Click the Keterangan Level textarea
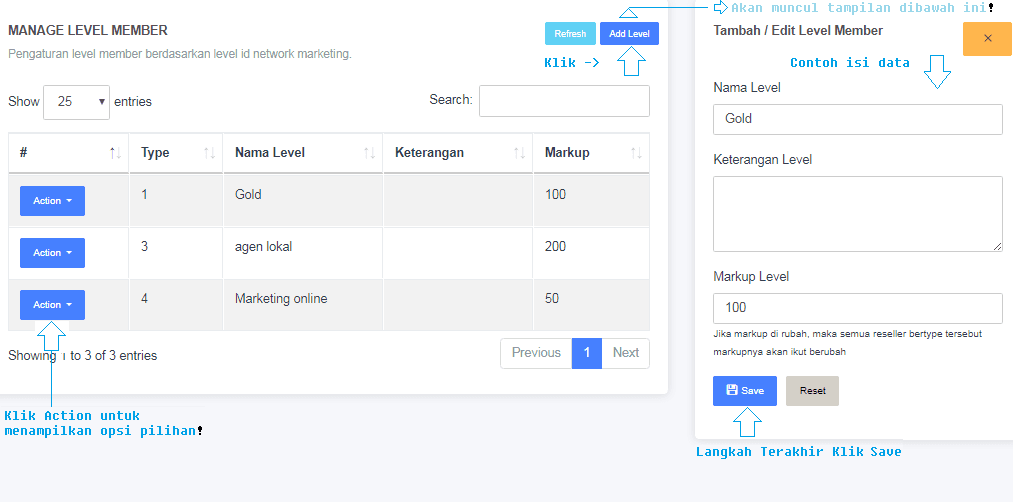 (x=857, y=213)
